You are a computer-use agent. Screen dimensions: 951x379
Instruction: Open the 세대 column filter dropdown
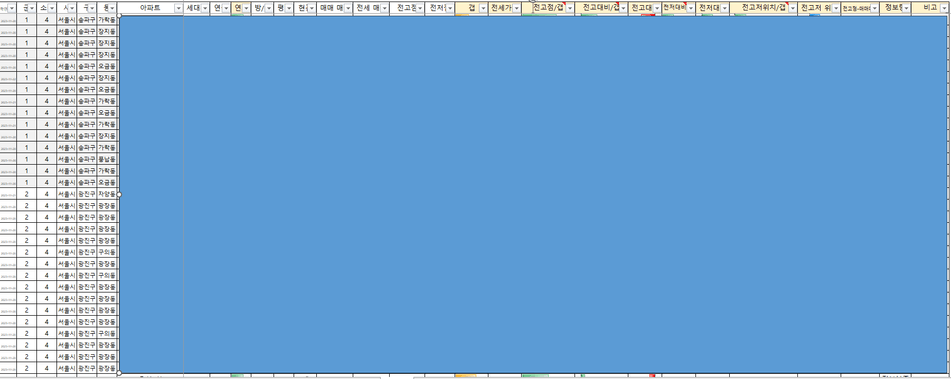[205, 8]
